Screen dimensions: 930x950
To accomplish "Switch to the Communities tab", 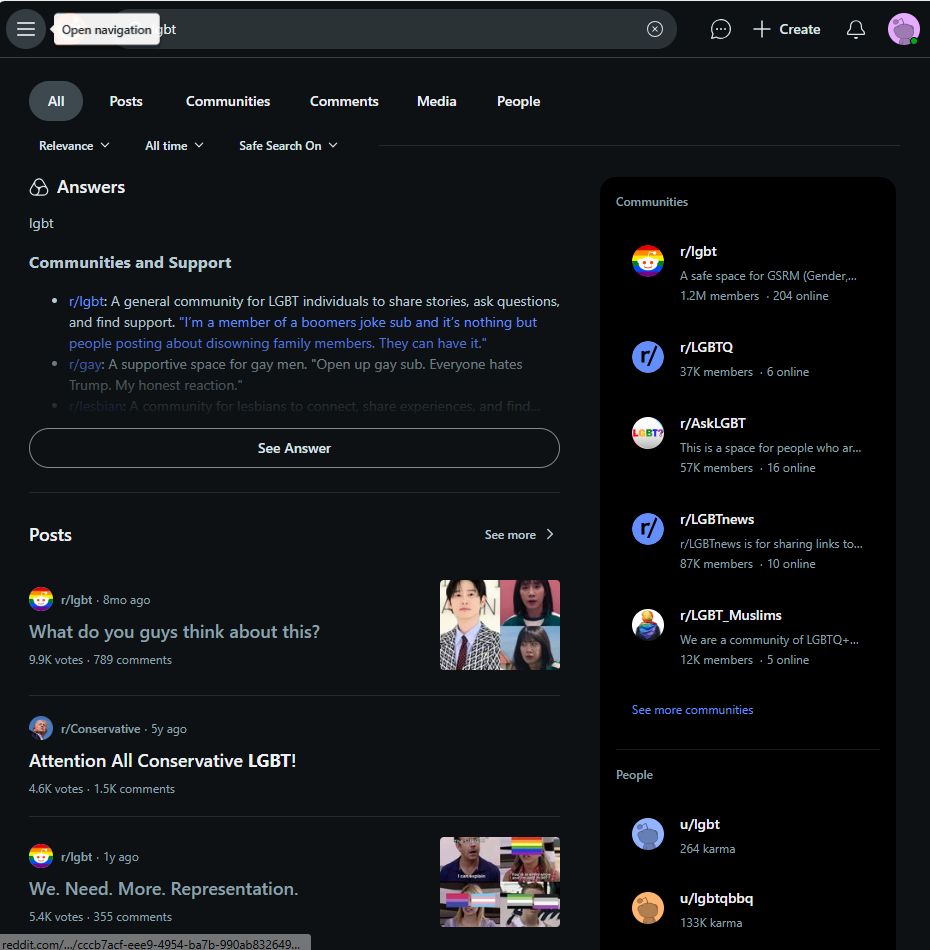I will pyautogui.click(x=228, y=101).
